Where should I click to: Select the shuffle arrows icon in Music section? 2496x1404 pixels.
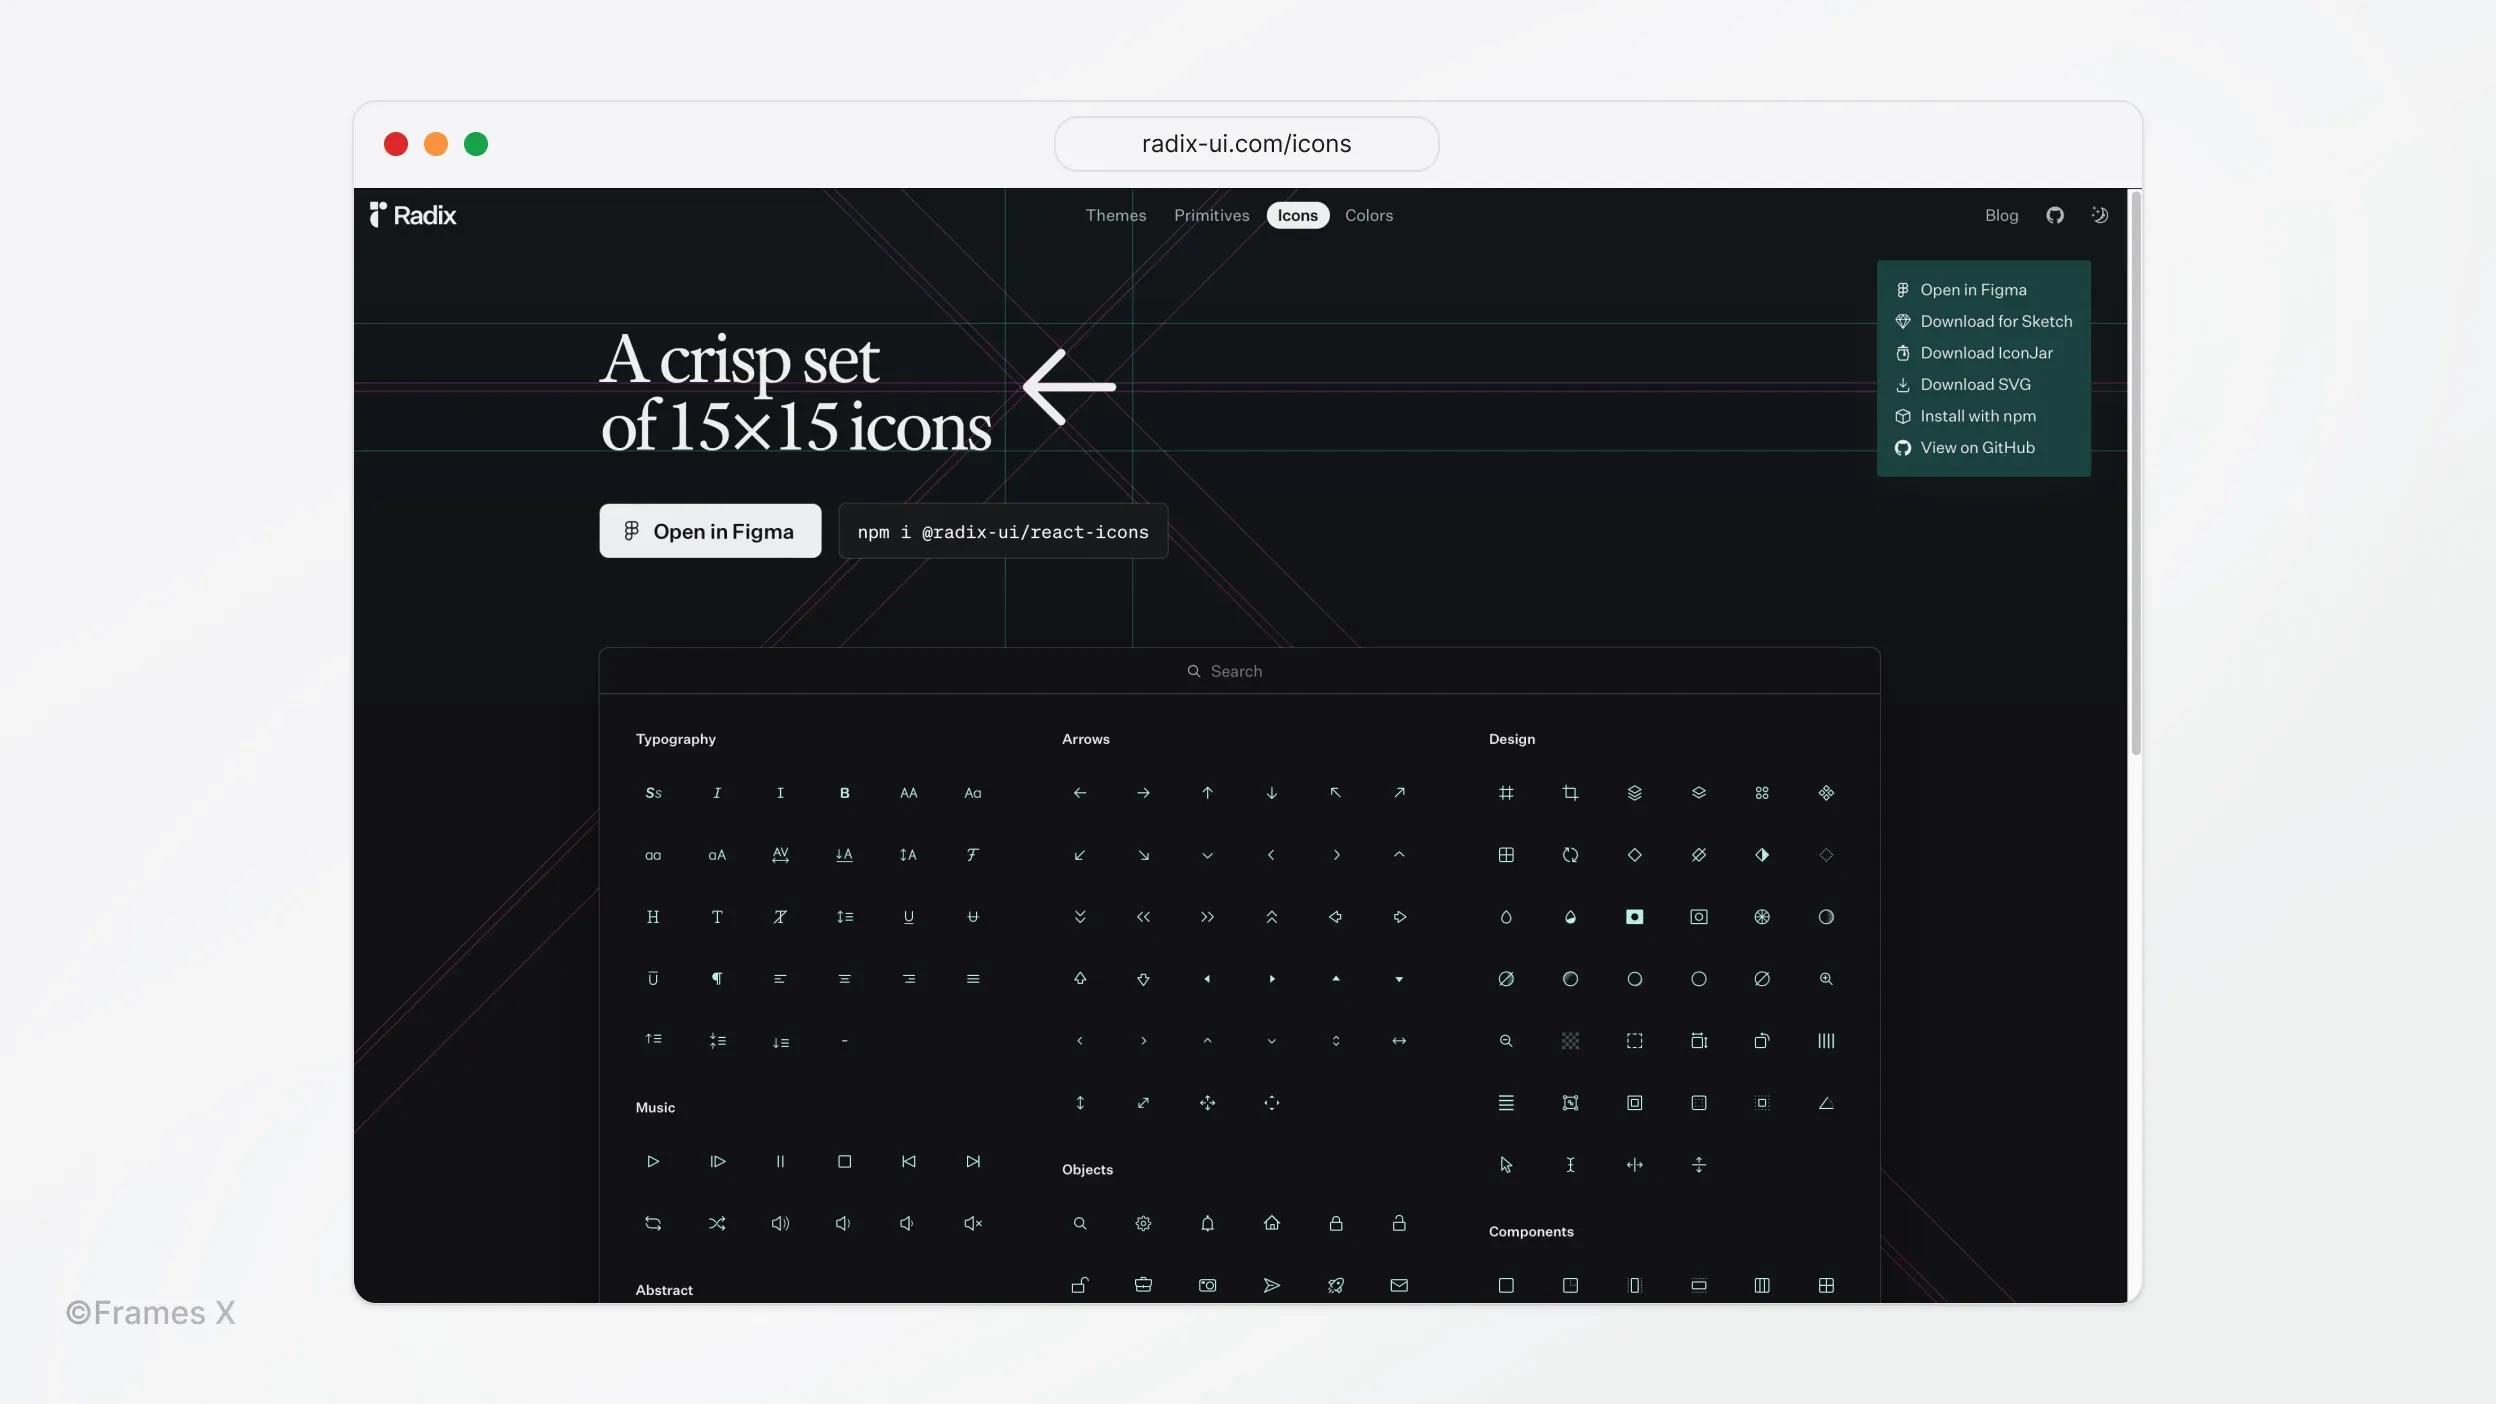[x=717, y=1222]
